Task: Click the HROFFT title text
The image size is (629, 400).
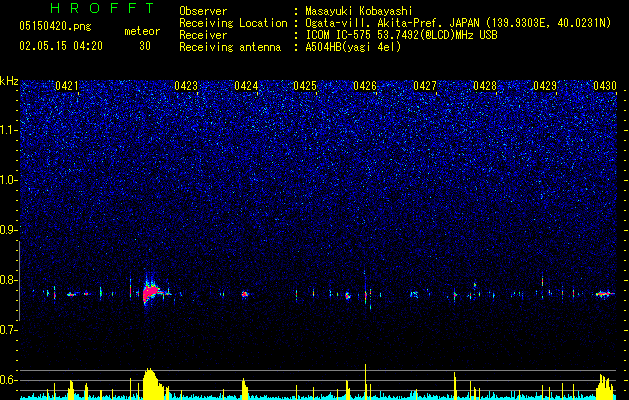Action: coord(103,8)
